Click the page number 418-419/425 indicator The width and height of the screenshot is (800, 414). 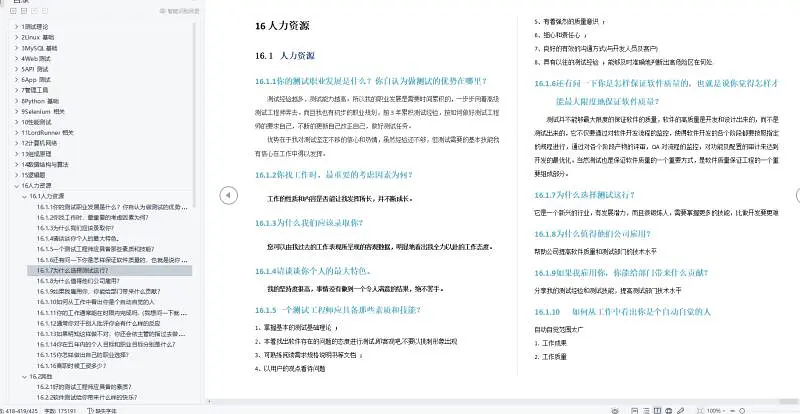pyautogui.click(x=19, y=410)
